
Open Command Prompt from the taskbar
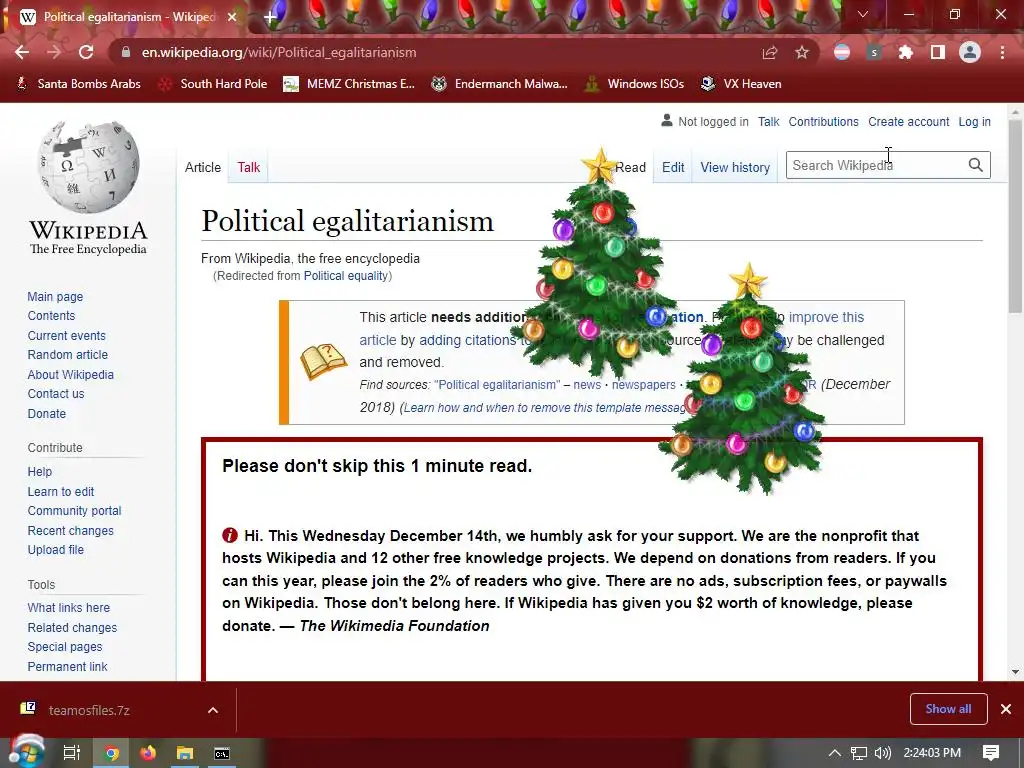point(222,753)
